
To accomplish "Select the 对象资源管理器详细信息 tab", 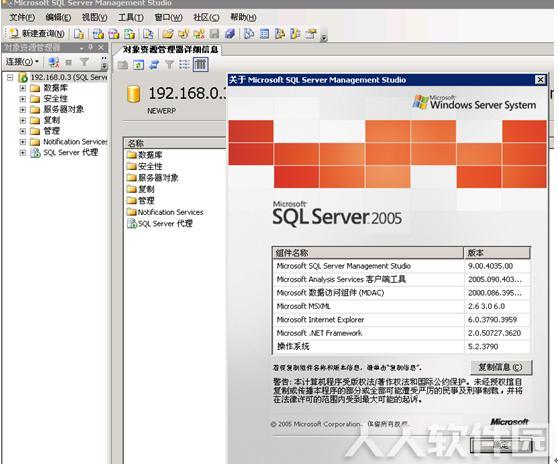I will coord(170,49).
